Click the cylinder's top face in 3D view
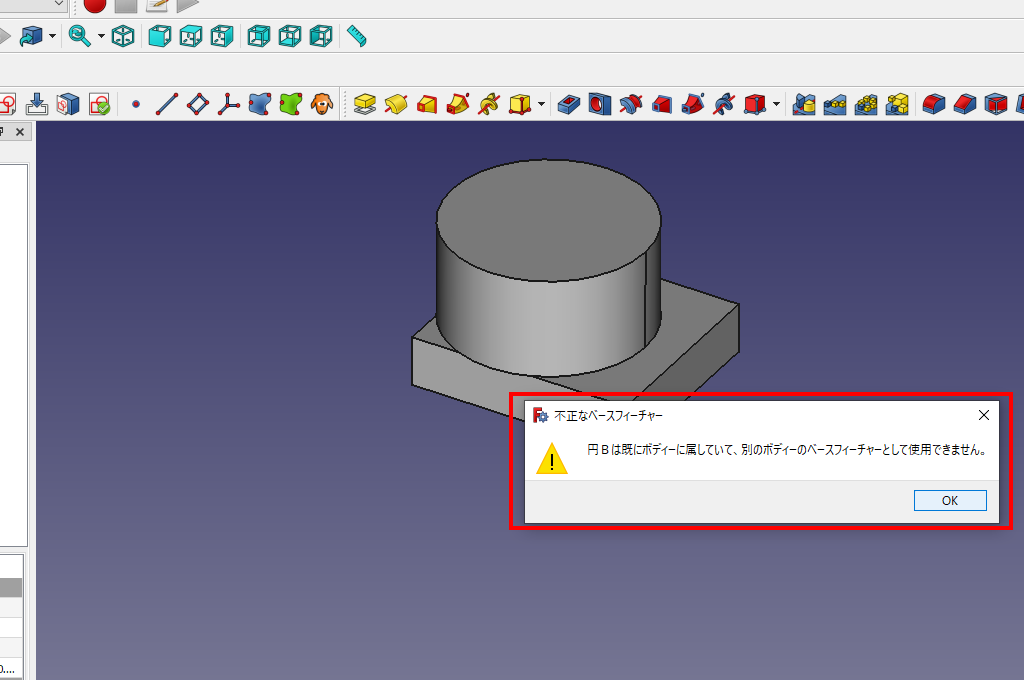Image resolution: width=1024 pixels, height=680 pixels. pyautogui.click(x=549, y=220)
